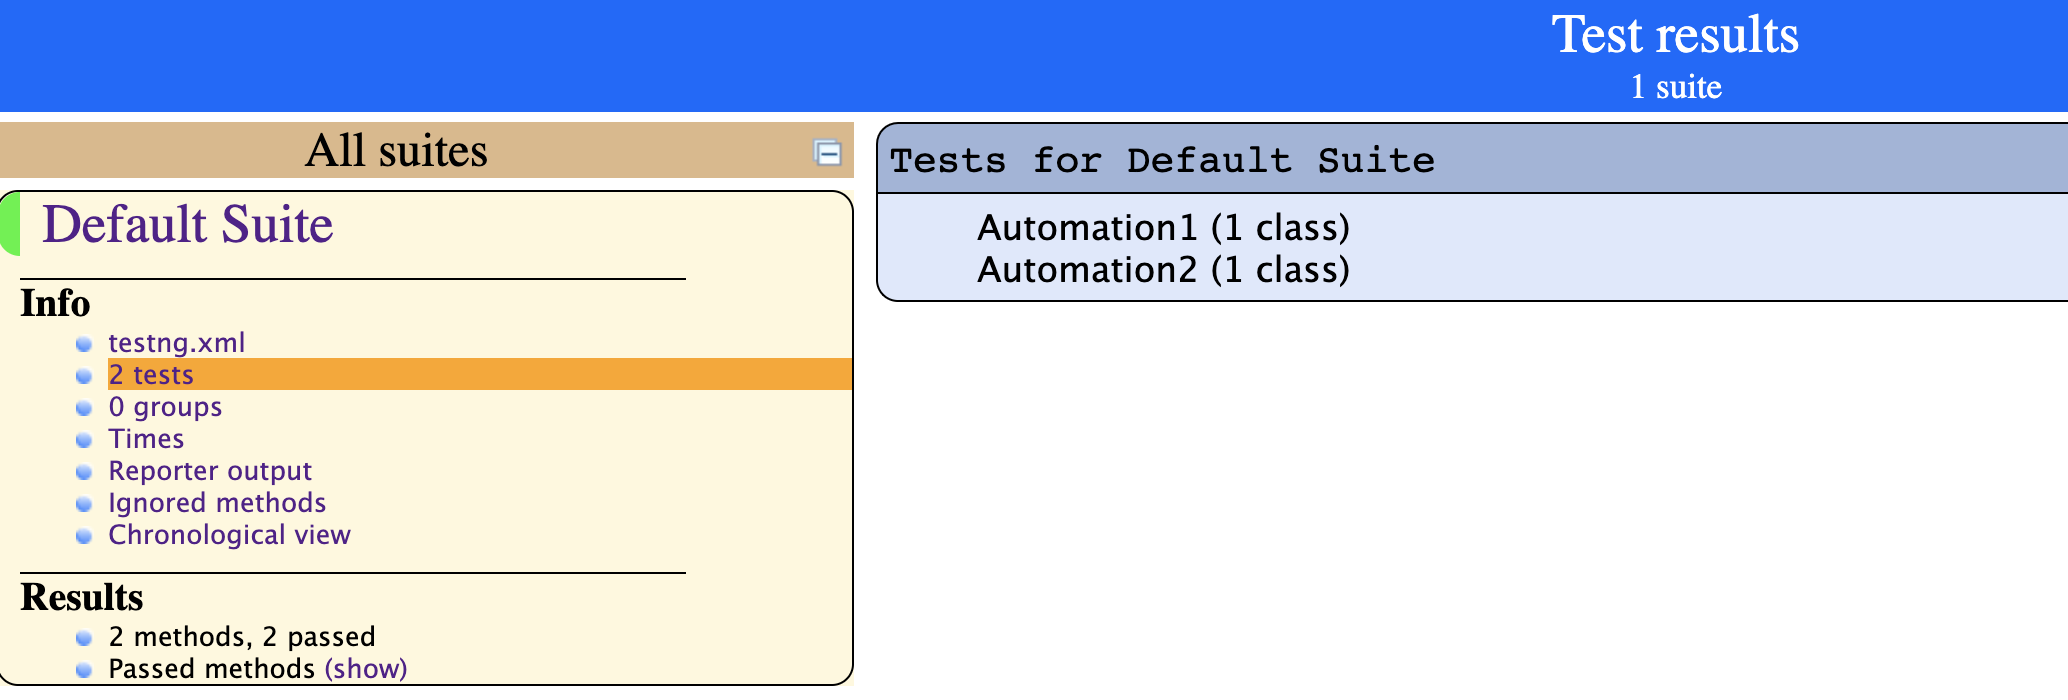Click the bullet icon beside Chronological view

tap(85, 536)
